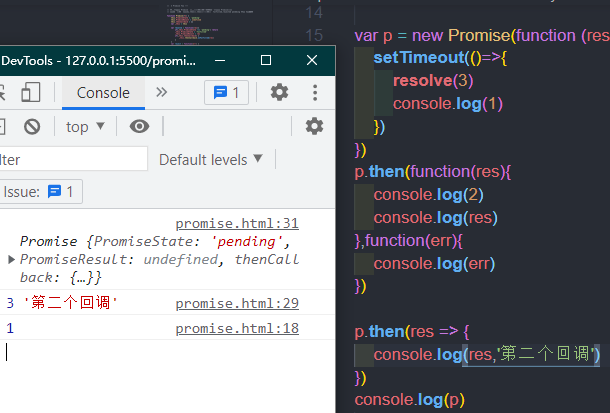Open the top JavaScript context dropdown
The width and height of the screenshot is (610, 413).
(x=85, y=127)
